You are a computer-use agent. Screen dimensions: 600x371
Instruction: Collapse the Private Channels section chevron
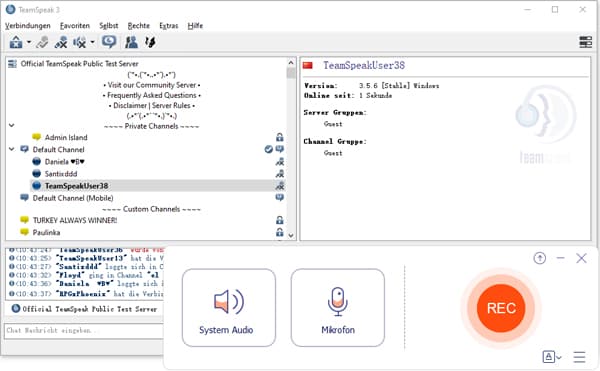point(12,125)
